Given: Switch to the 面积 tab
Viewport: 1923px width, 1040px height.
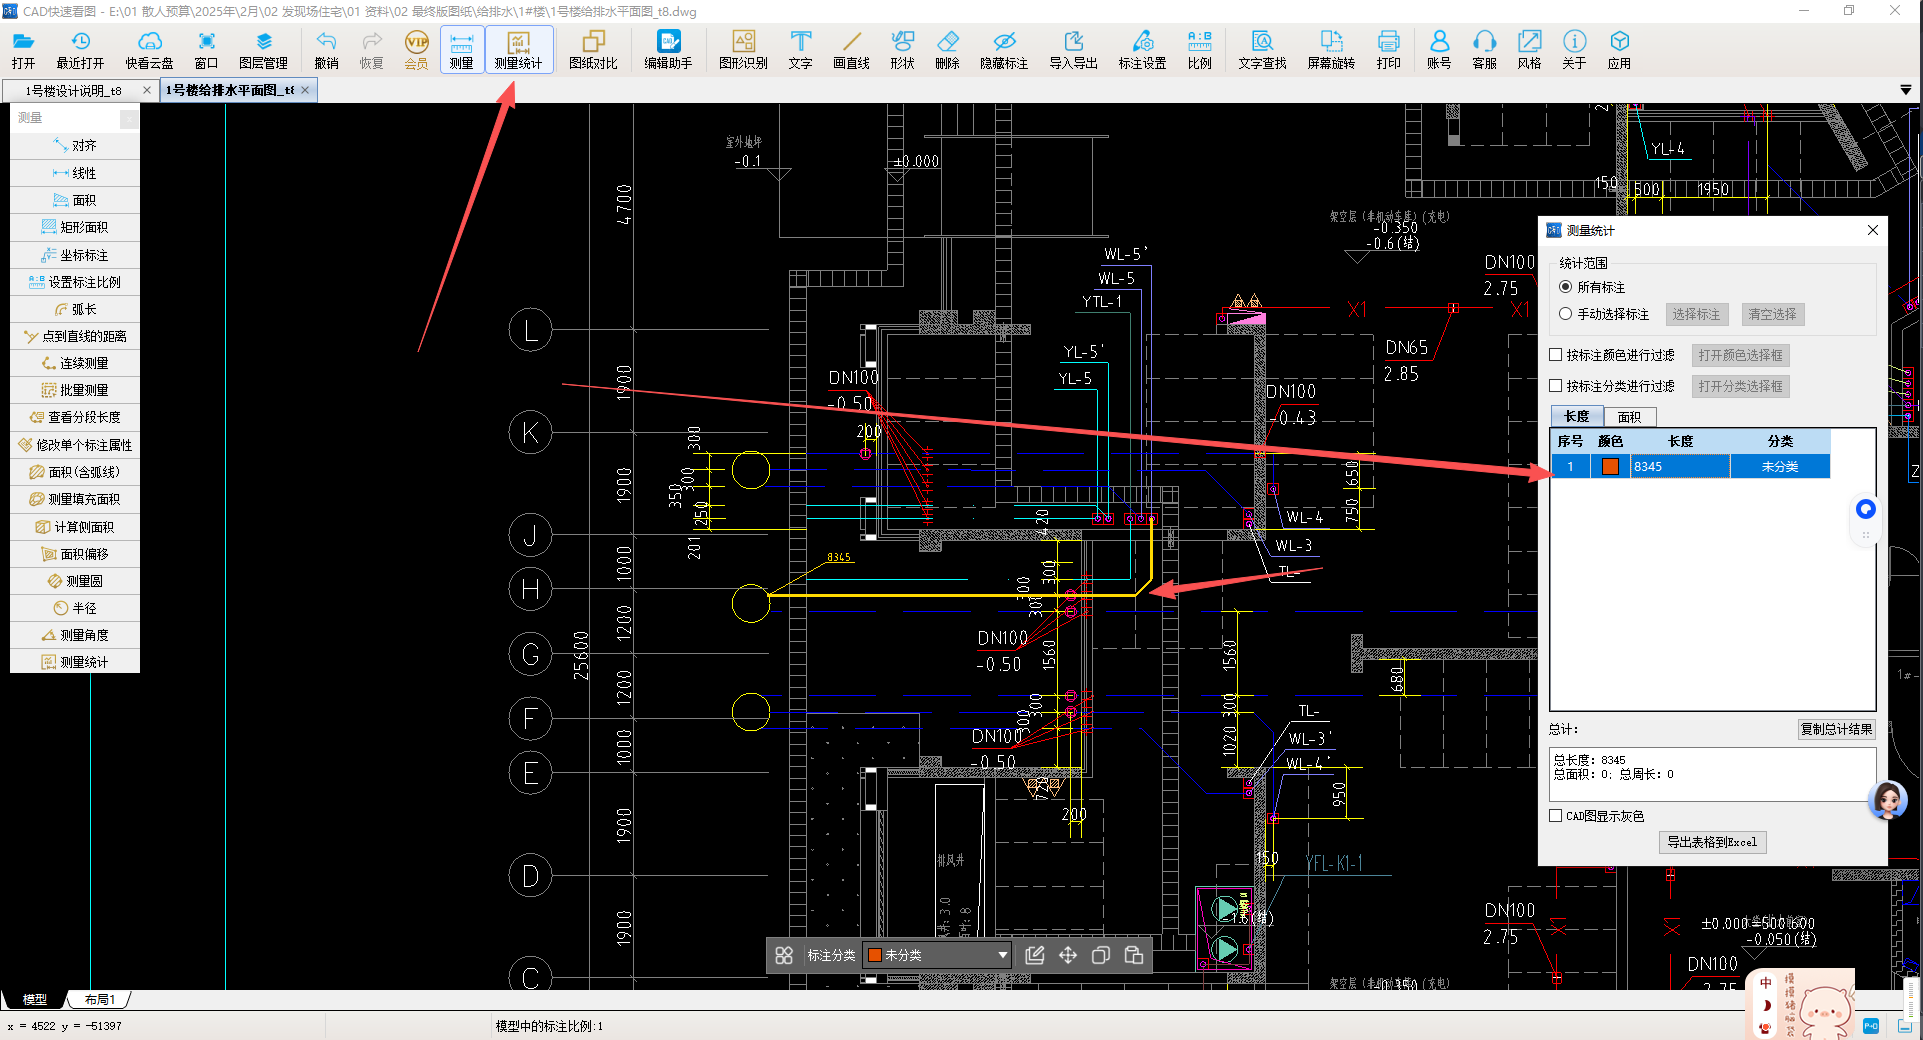Looking at the screenshot, I should (1629, 417).
